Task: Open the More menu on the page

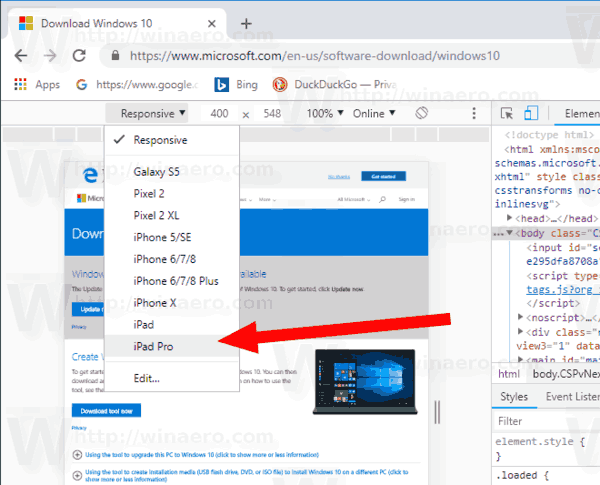Action: pos(267,199)
